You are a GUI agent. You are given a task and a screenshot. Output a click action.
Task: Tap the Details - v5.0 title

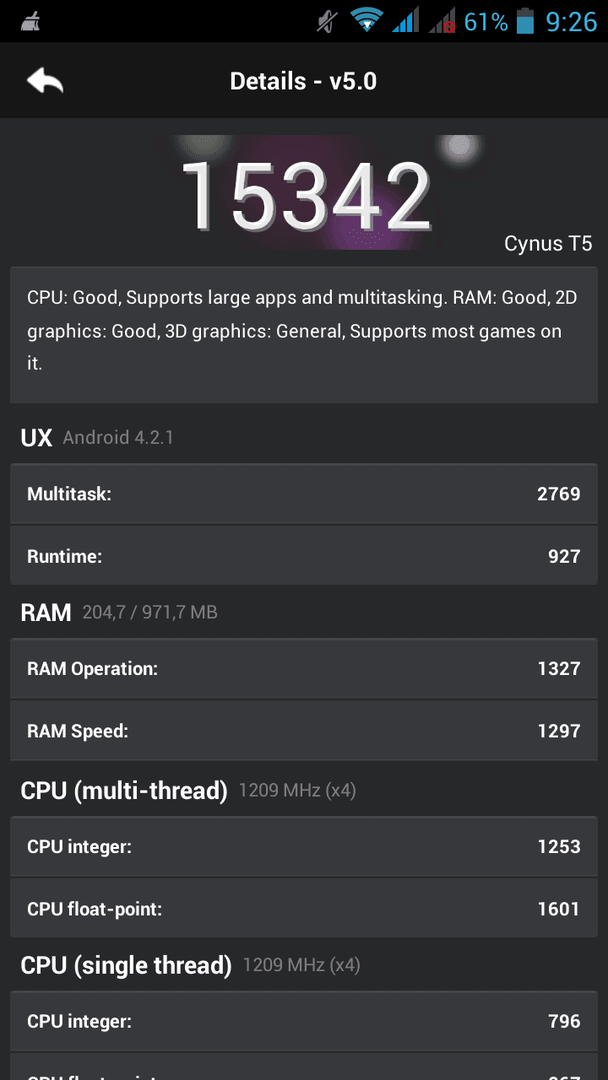click(x=304, y=81)
